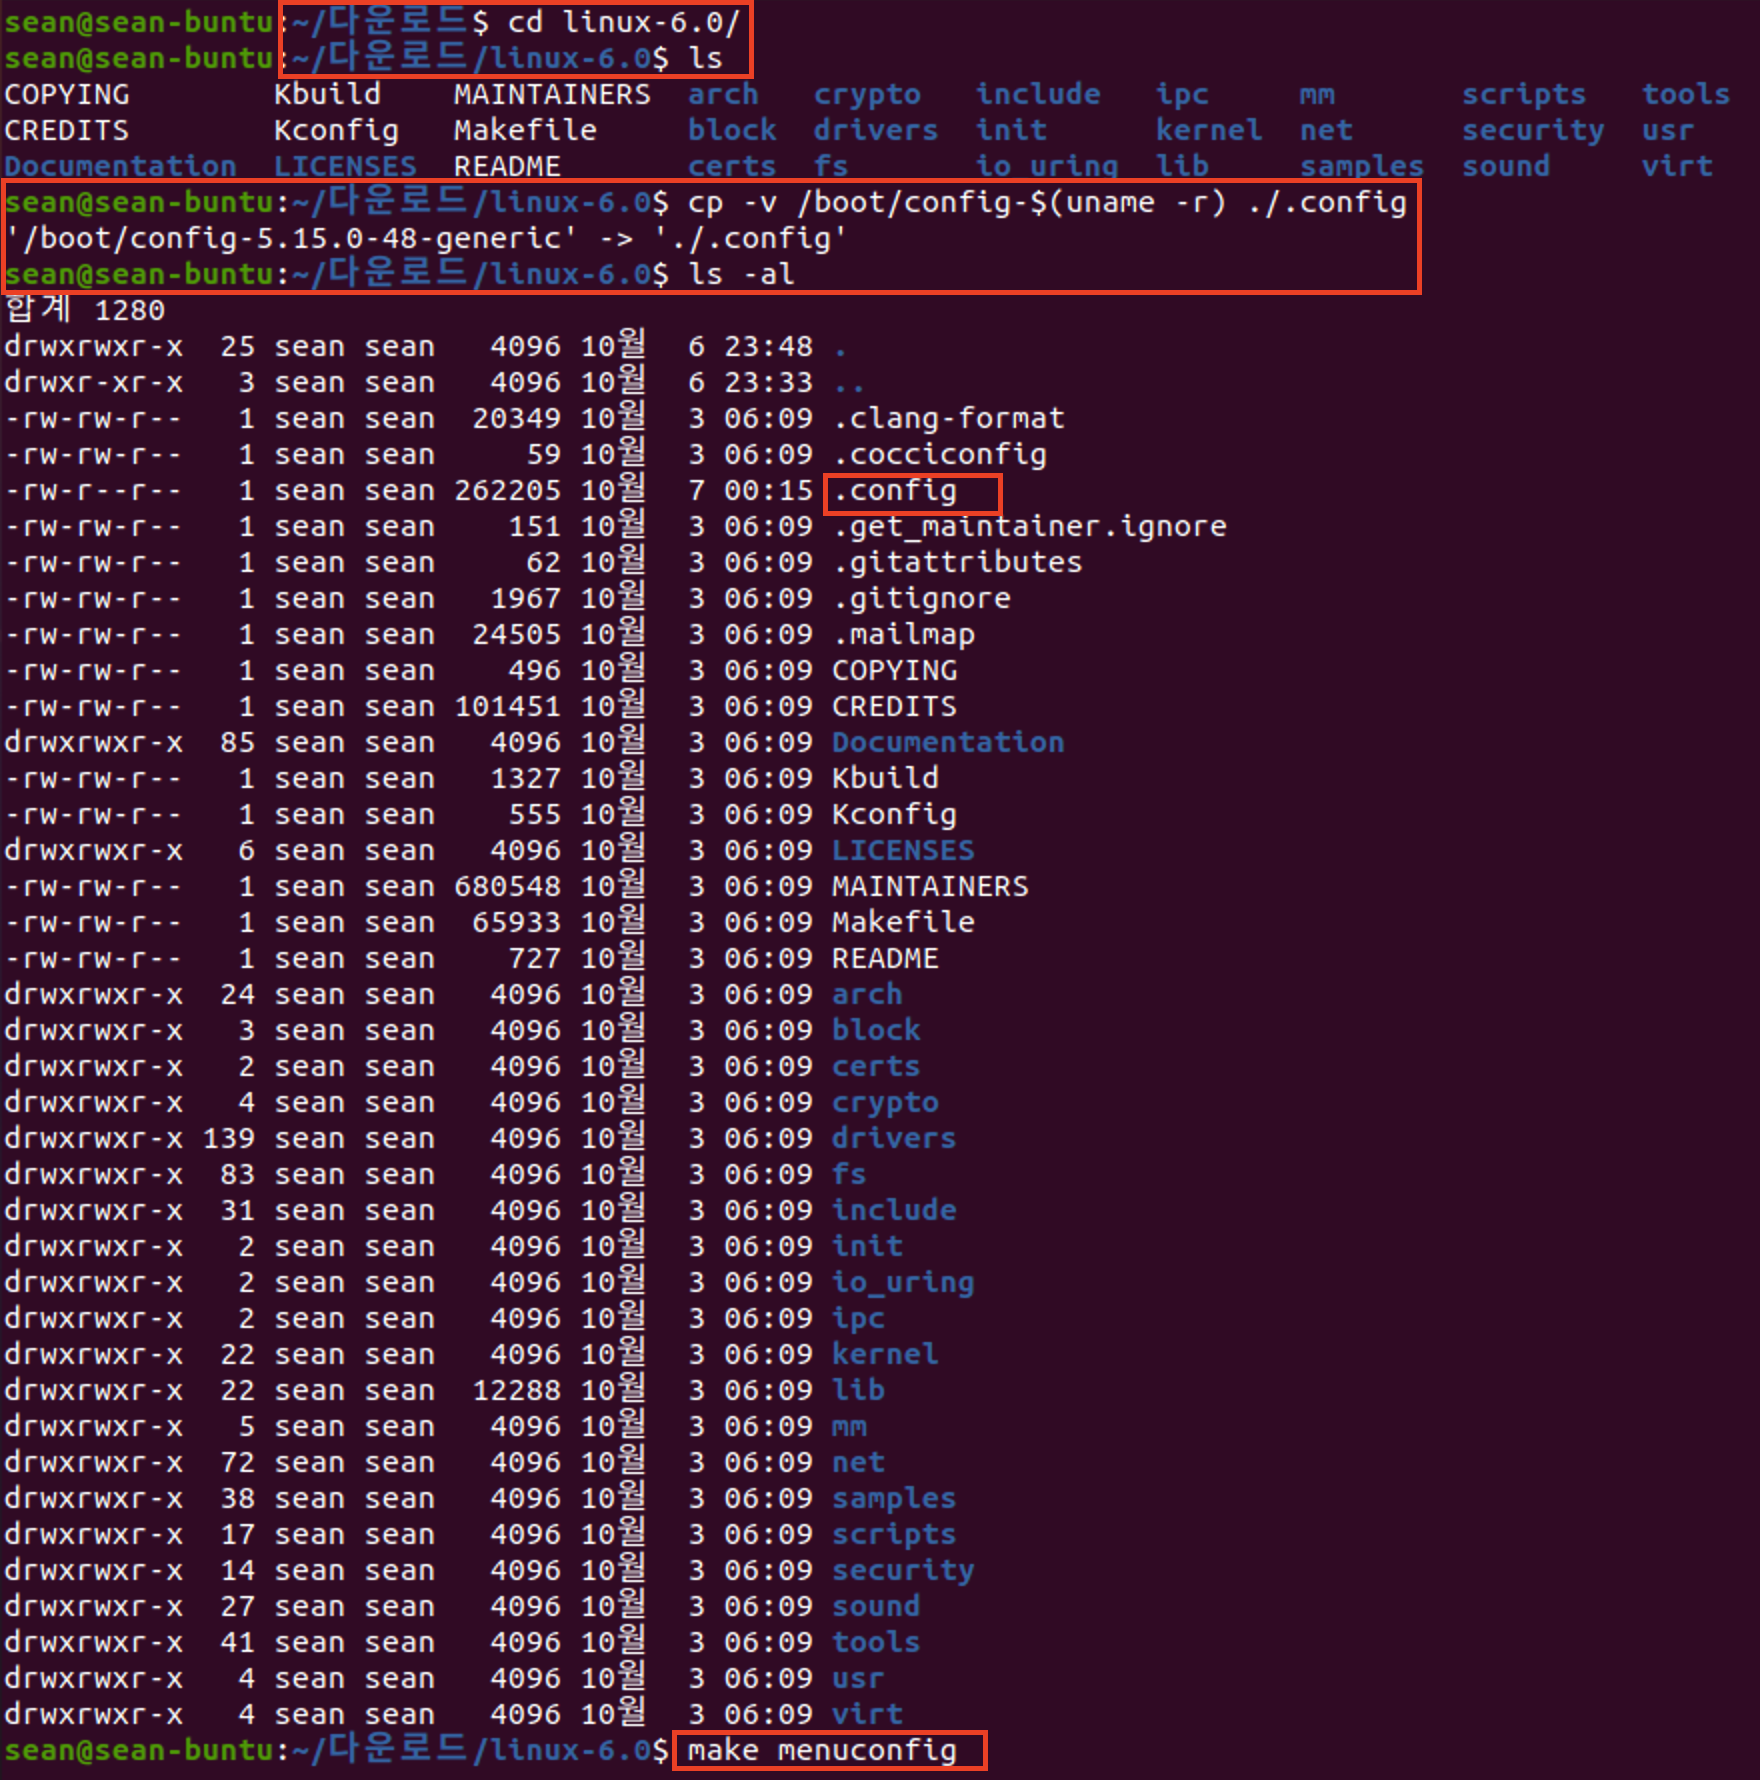Select "README" in the ls -al listing
This screenshot has height=1780, width=1760.
[x=885, y=959]
